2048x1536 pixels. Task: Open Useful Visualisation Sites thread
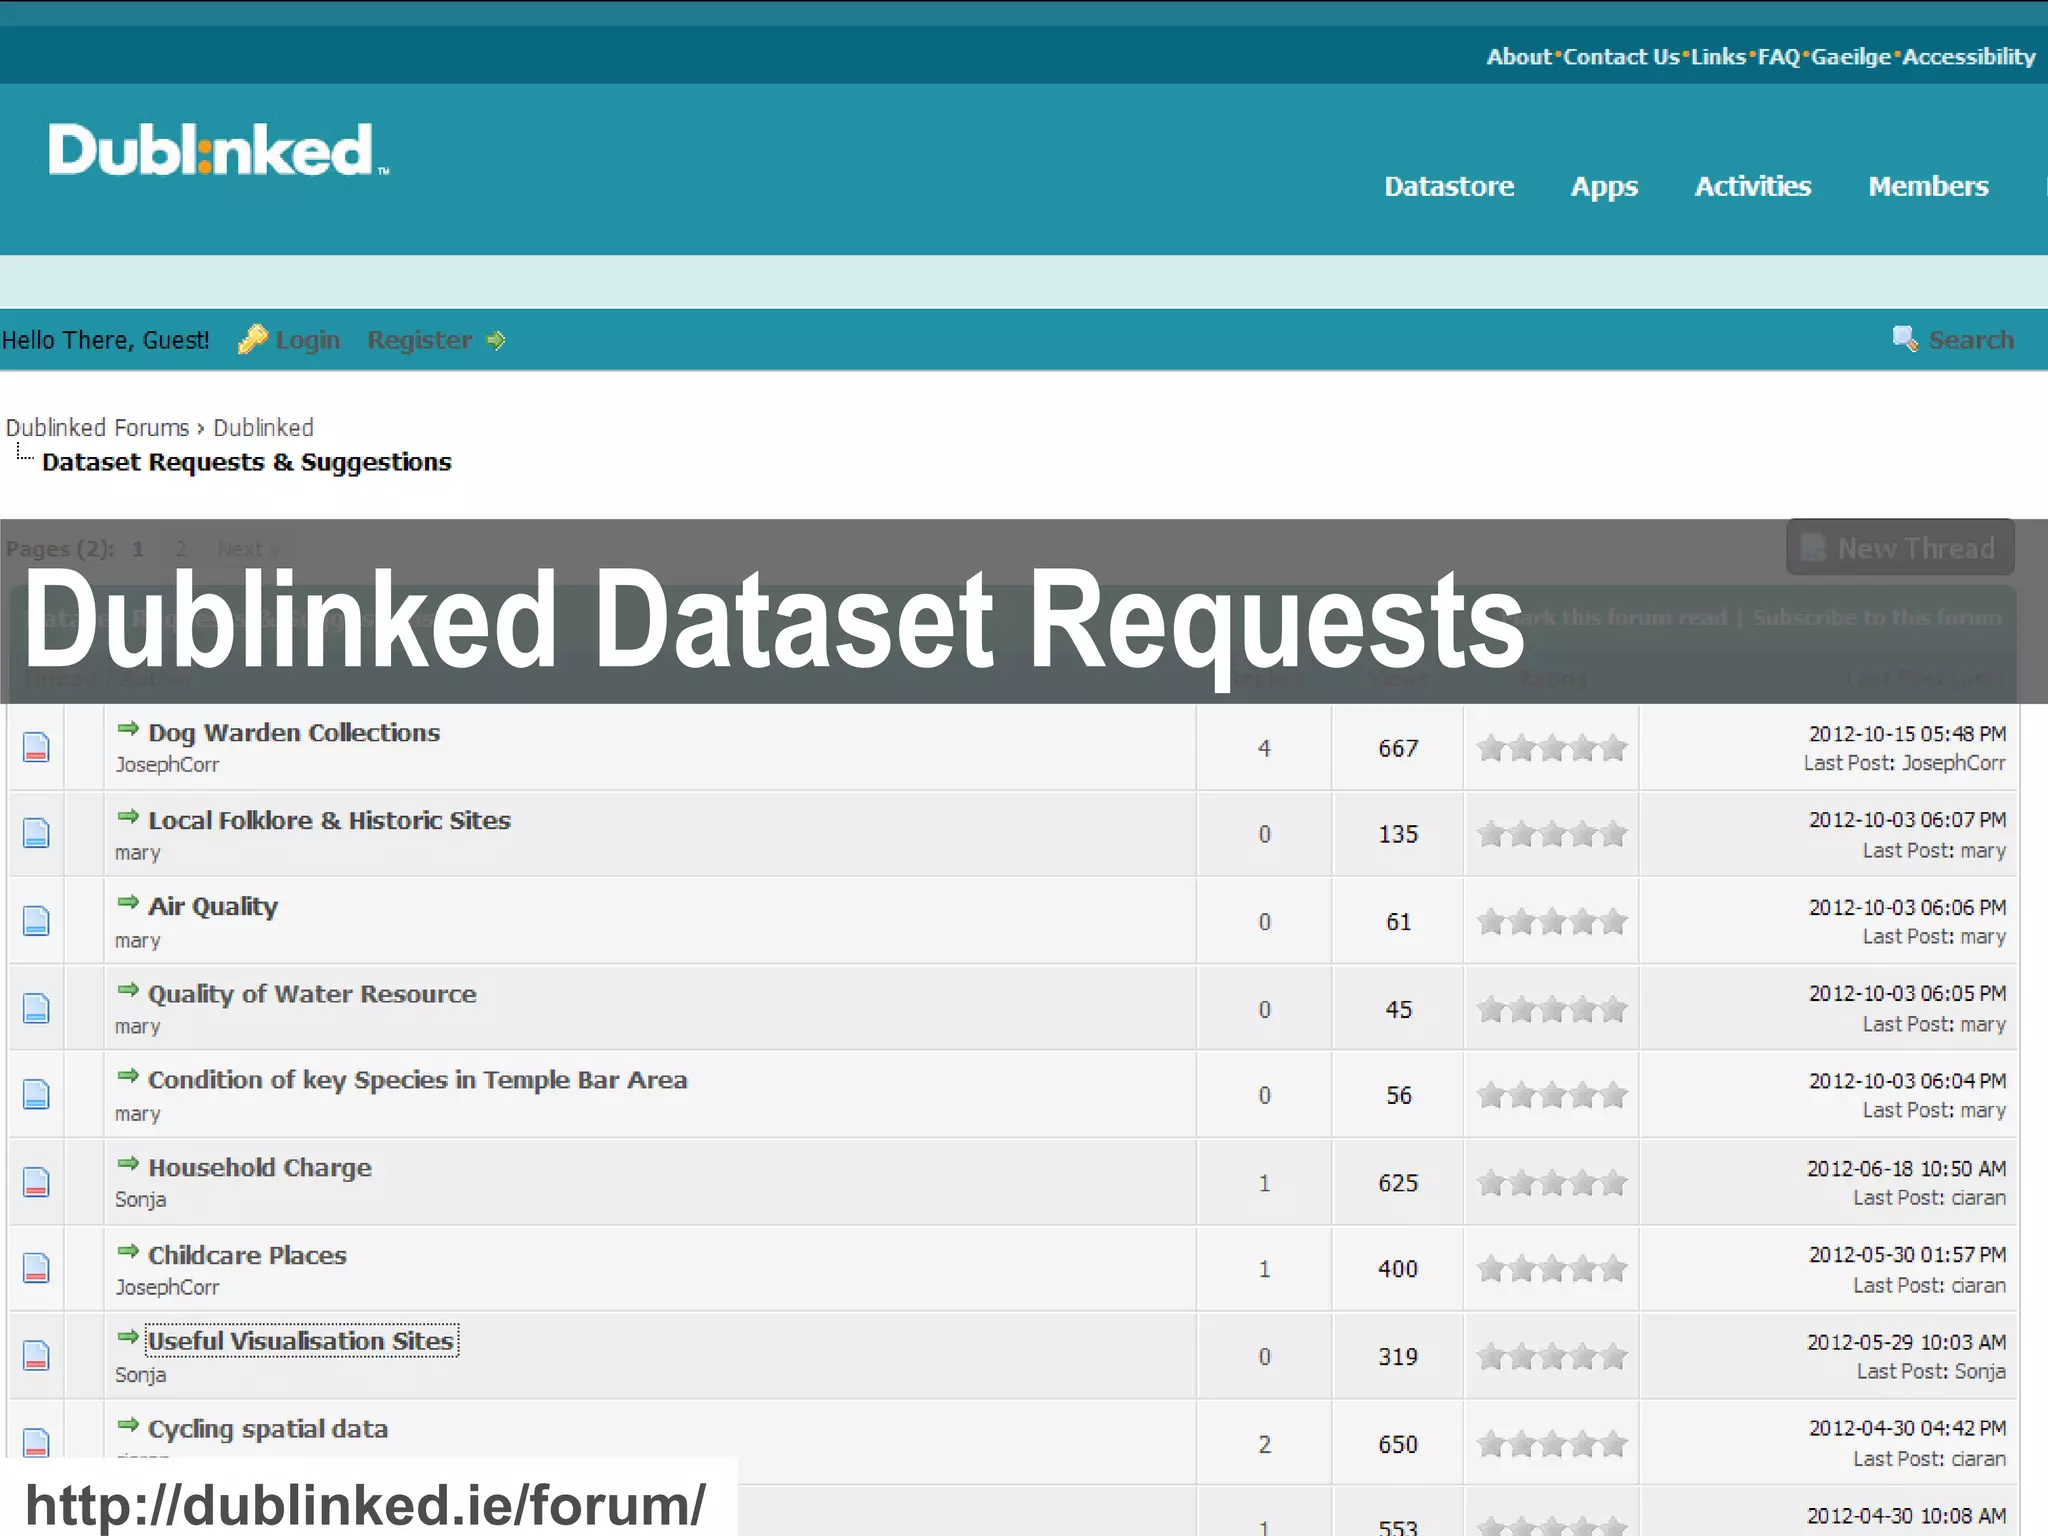click(301, 1341)
